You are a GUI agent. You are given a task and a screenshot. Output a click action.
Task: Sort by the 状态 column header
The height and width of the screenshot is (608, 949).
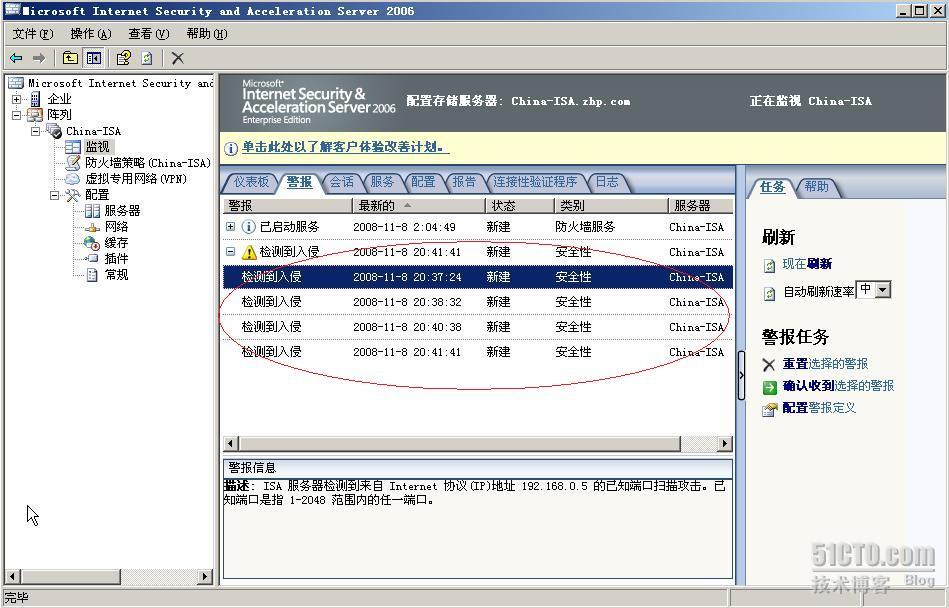click(519, 206)
